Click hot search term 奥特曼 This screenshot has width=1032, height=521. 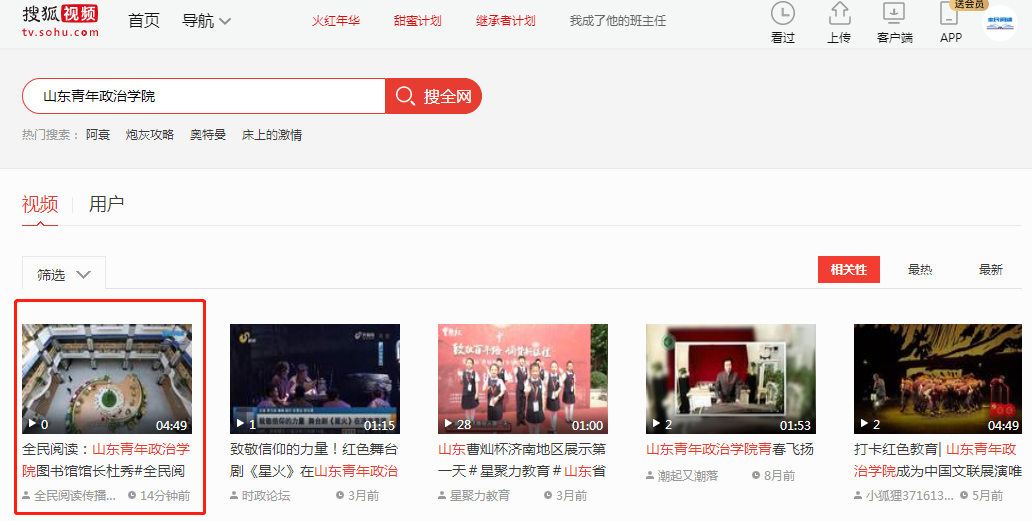click(208, 135)
